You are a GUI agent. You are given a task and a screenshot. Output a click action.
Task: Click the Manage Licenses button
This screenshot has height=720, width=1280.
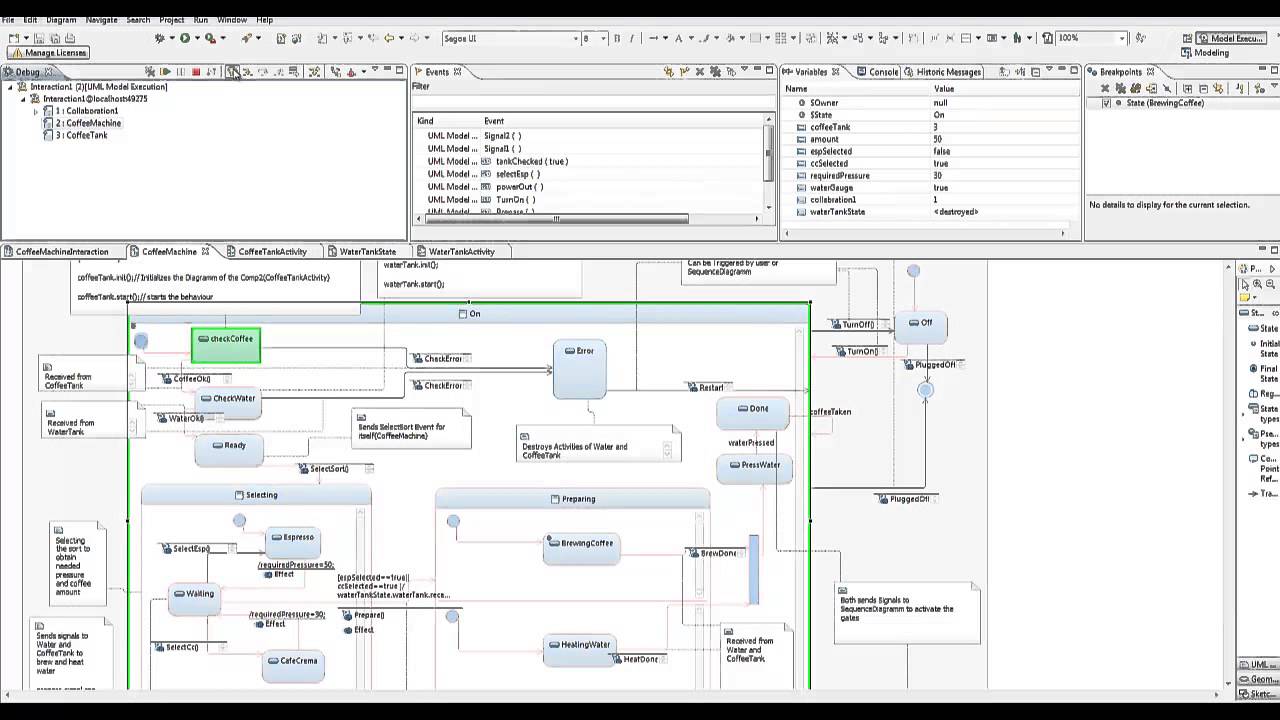point(49,53)
